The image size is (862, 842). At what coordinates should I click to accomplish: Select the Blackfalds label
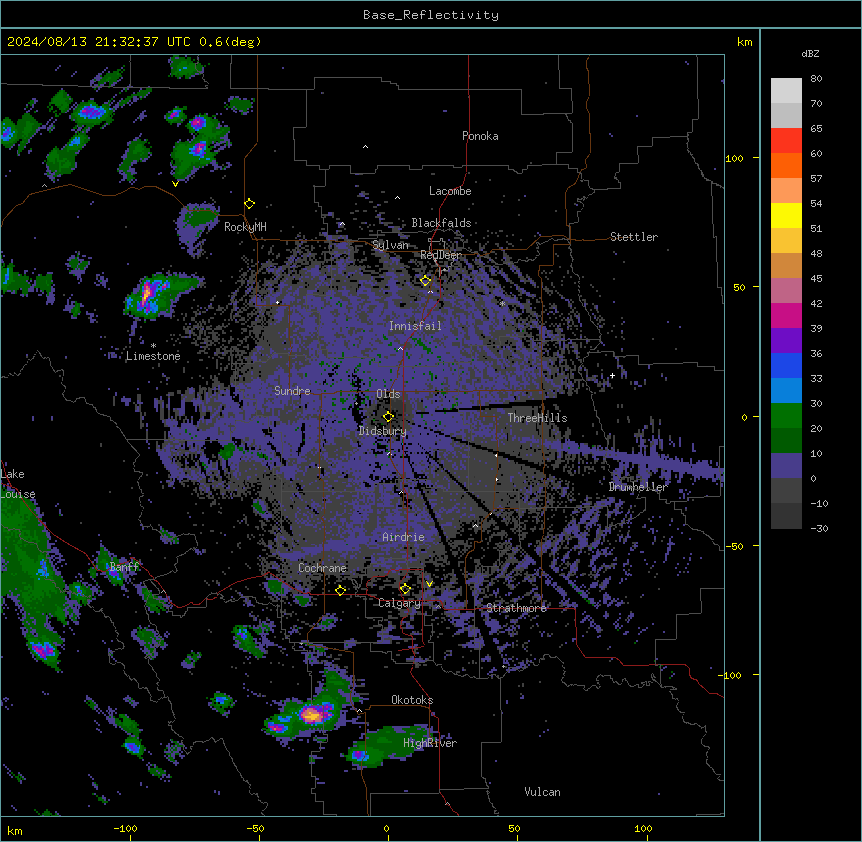(441, 223)
